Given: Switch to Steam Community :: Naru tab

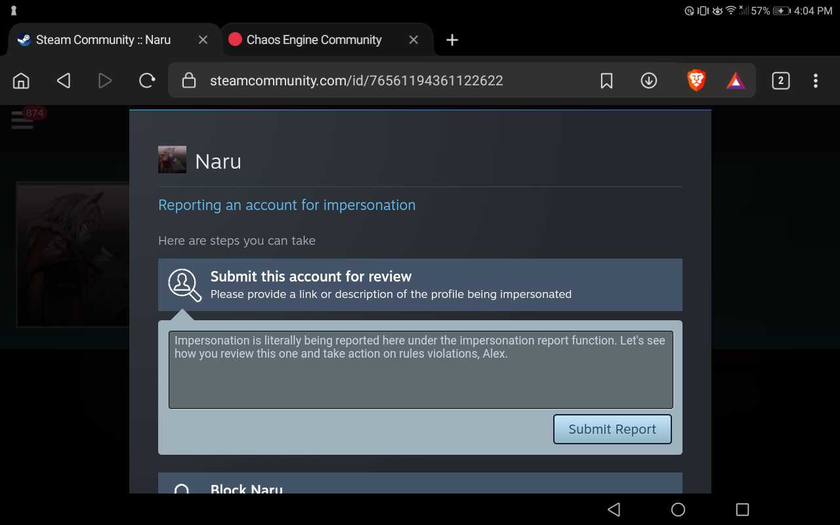Looking at the screenshot, I should [103, 40].
